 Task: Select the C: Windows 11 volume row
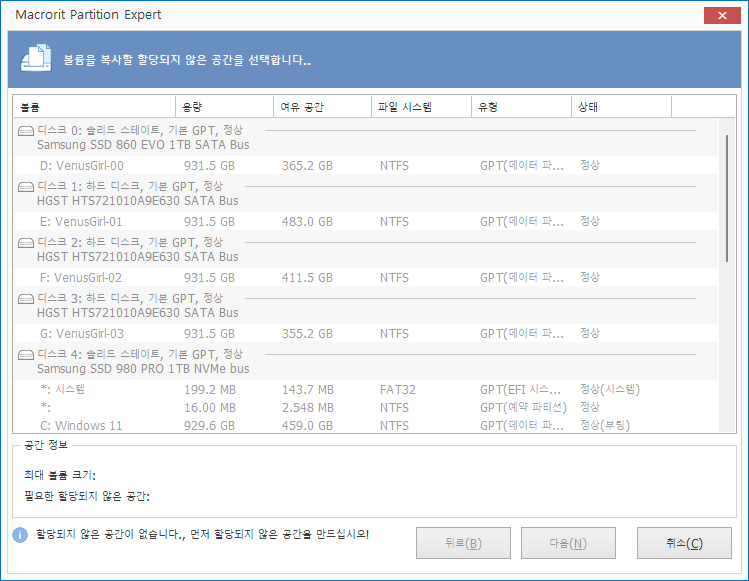[x=366, y=425]
